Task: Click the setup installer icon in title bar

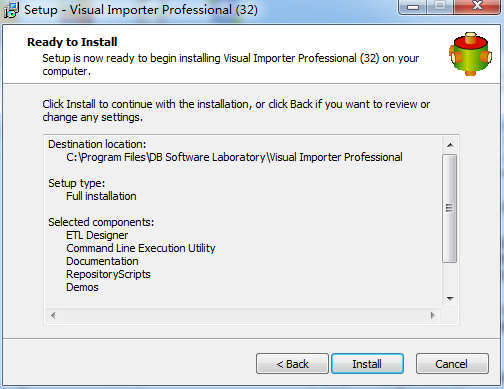Action: click(x=11, y=10)
